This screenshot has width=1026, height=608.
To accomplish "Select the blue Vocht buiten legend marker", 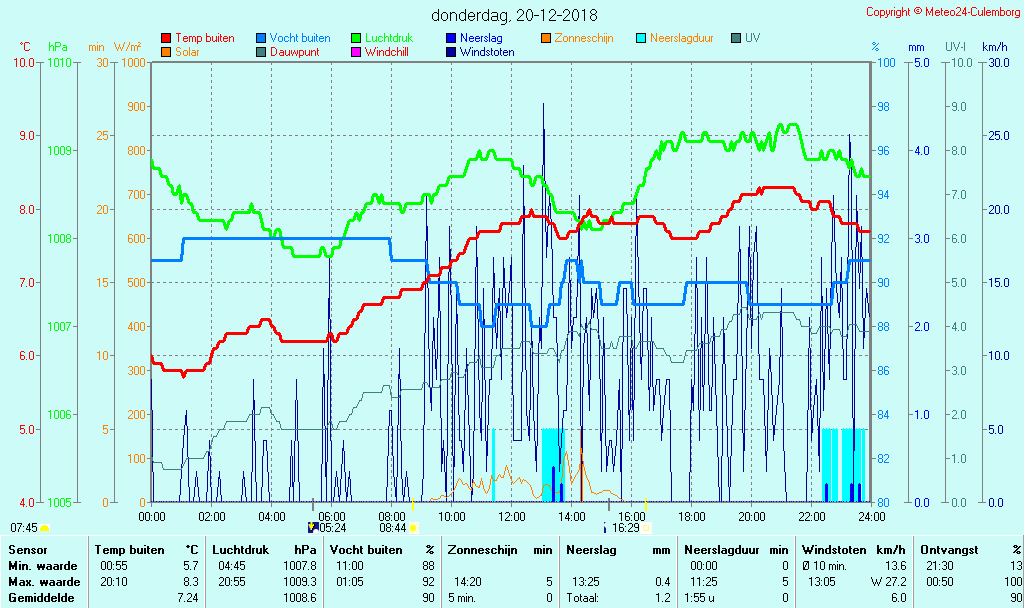I will [x=261, y=38].
